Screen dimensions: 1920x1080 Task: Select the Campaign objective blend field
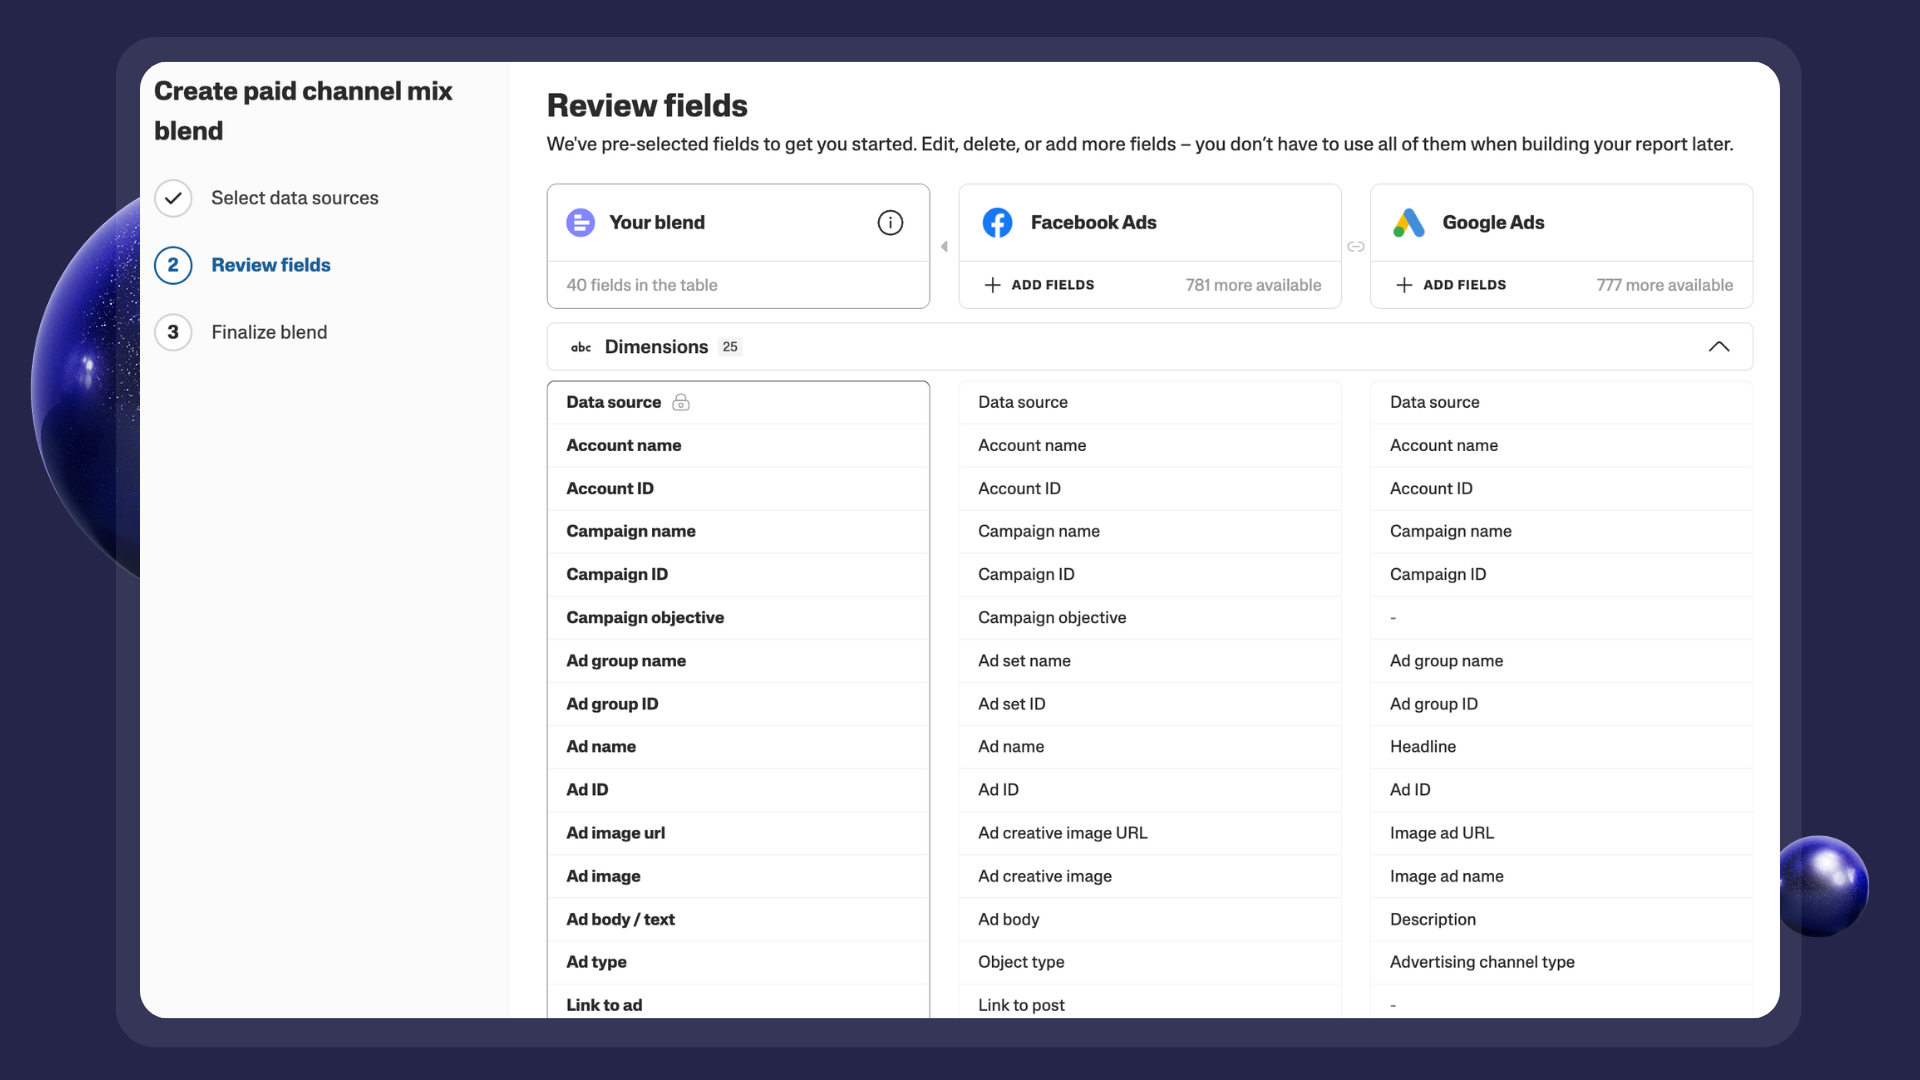[645, 618]
